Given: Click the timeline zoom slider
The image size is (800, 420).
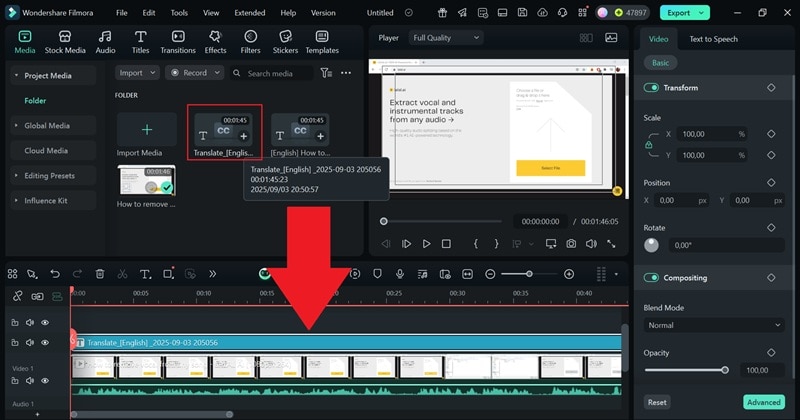Looking at the screenshot, I should (529, 274).
